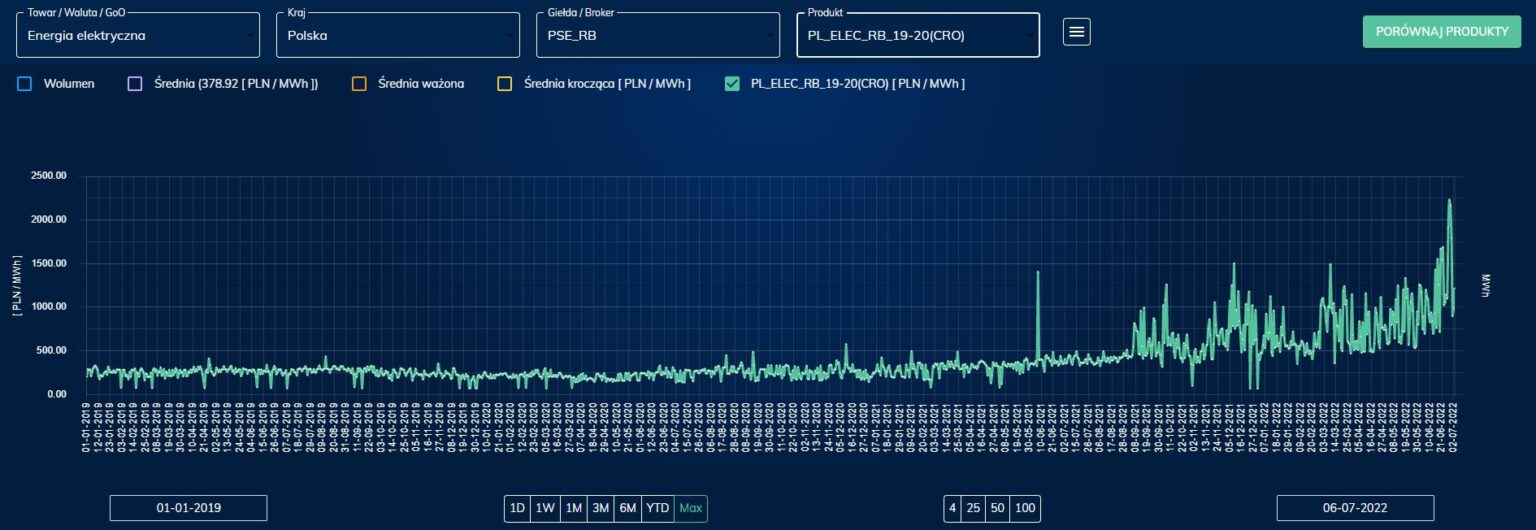The width and height of the screenshot is (1536, 530).
Task: Turn on Średnia krocząca checkbox
Action: 505,84
